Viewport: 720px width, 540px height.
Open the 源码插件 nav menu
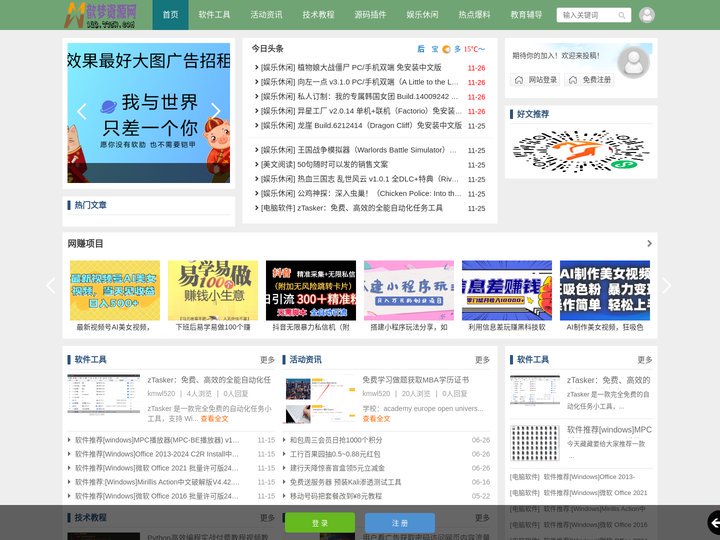(x=370, y=15)
